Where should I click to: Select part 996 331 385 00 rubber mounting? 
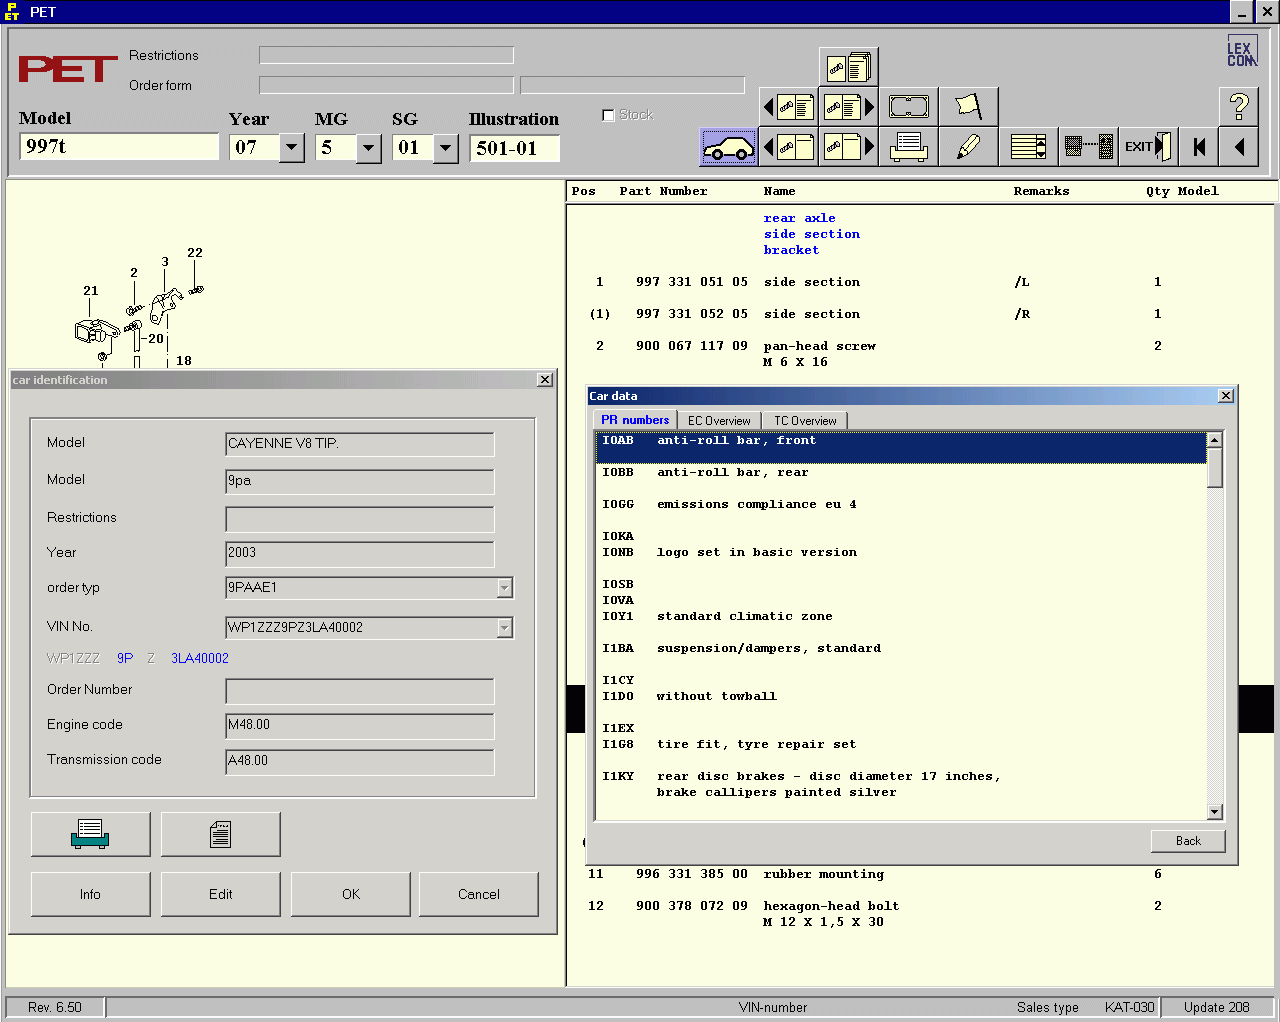click(920, 874)
